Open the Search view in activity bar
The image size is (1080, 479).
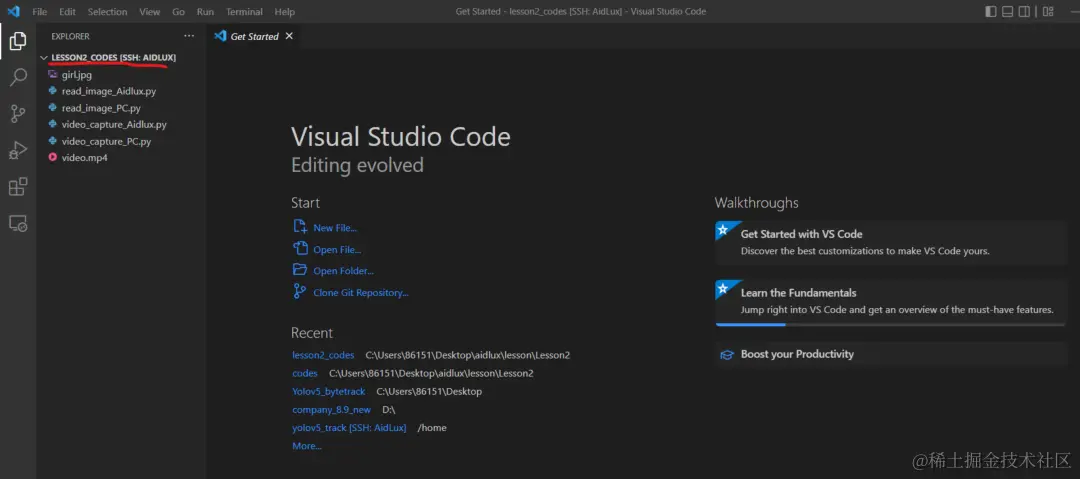tap(18, 77)
